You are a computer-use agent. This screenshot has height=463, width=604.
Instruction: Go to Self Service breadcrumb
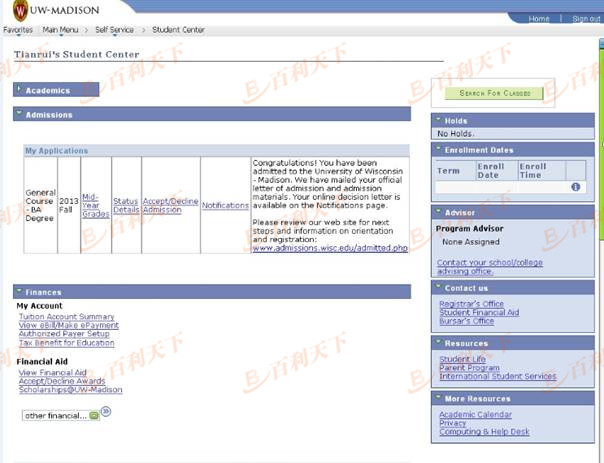(114, 30)
